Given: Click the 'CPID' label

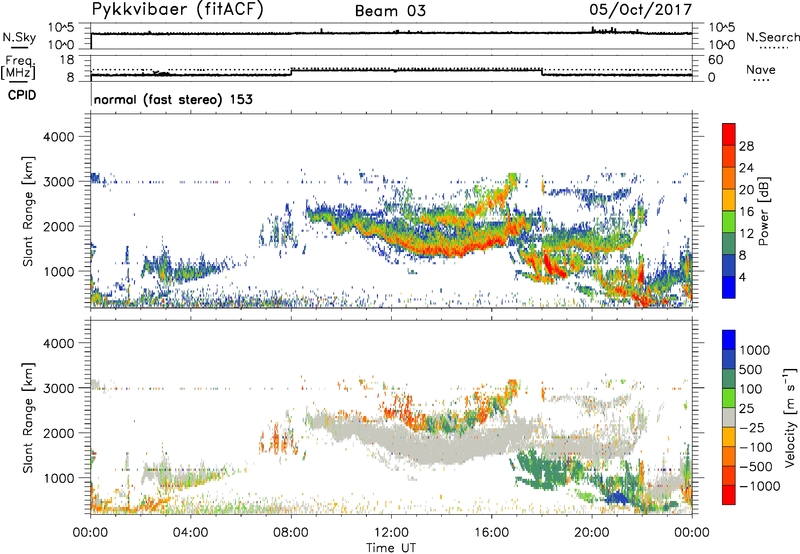Looking at the screenshot, I should (x=22, y=95).
